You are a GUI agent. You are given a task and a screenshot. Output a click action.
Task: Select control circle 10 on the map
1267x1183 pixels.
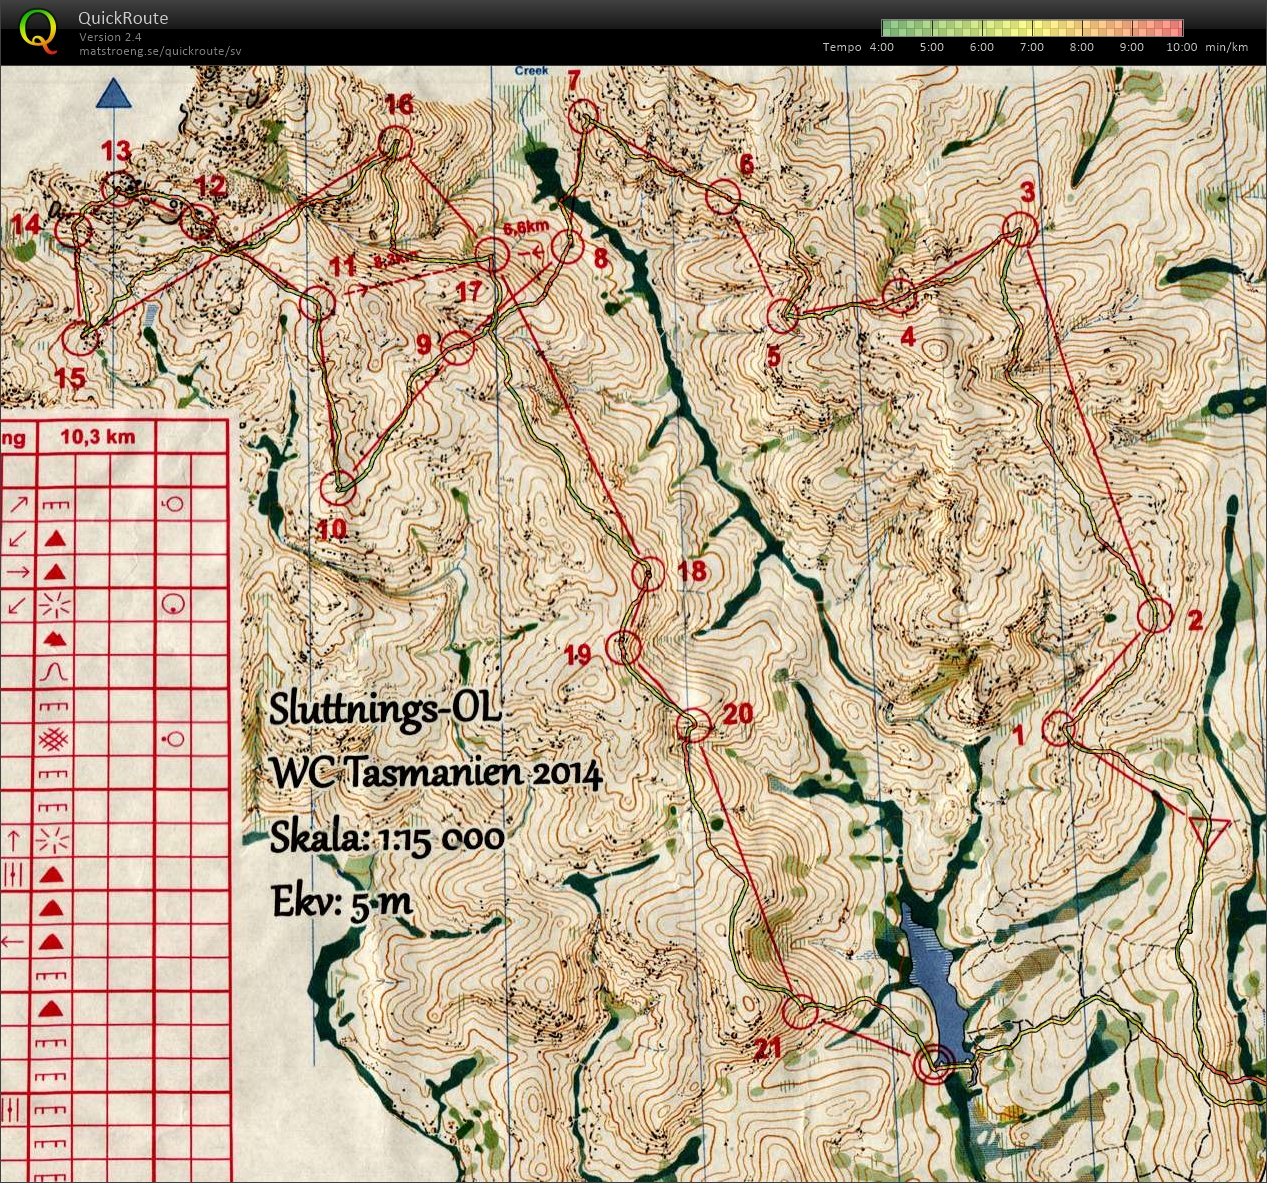338,488
